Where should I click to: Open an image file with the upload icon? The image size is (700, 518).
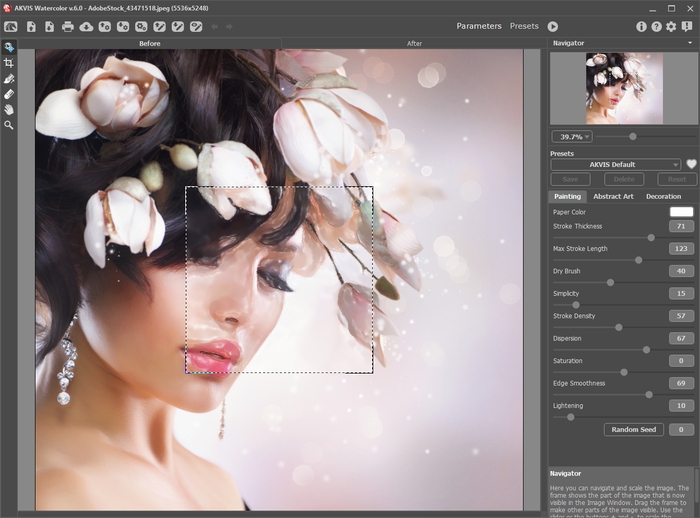click(x=31, y=27)
